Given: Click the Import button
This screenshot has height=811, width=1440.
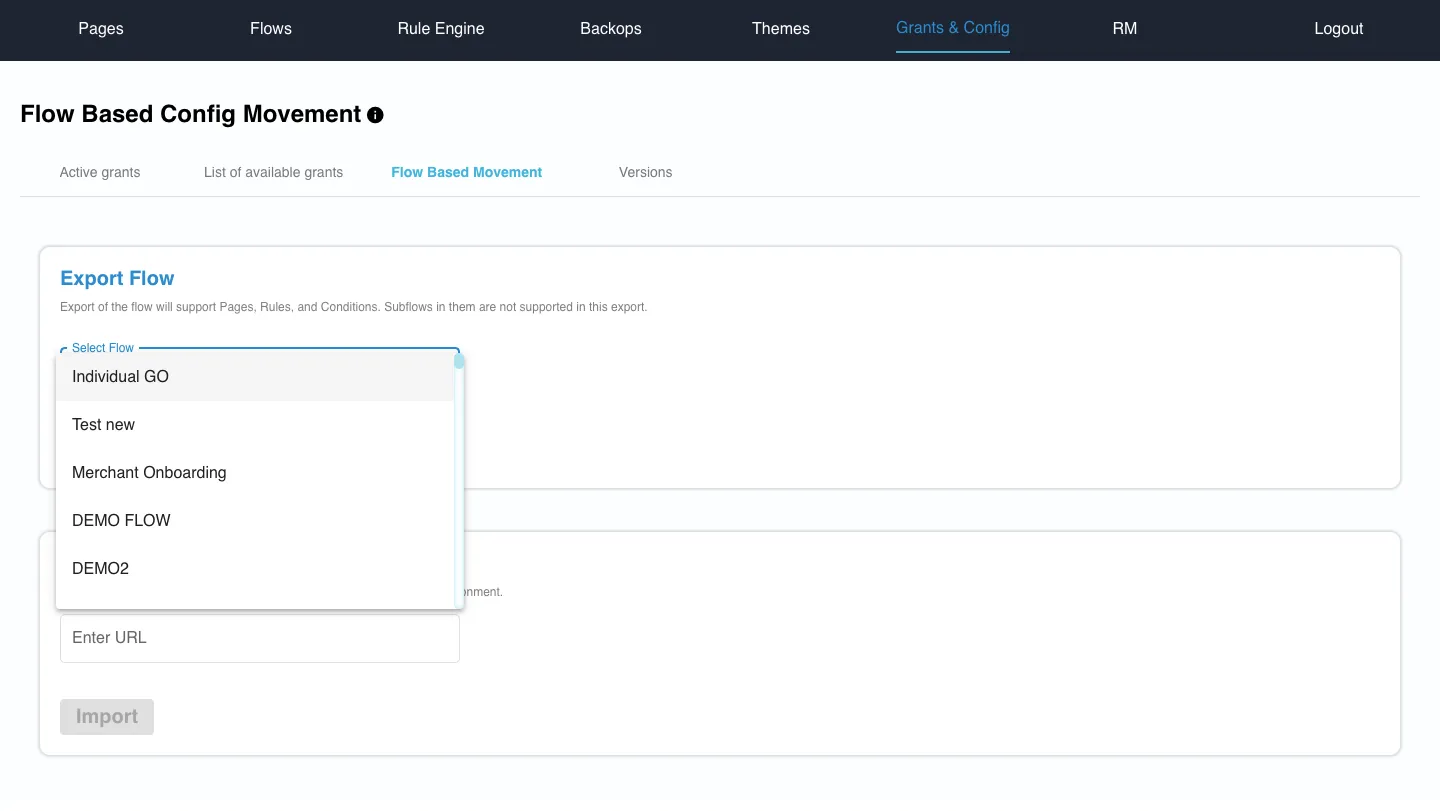Looking at the screenshot, I should [107, 717].
